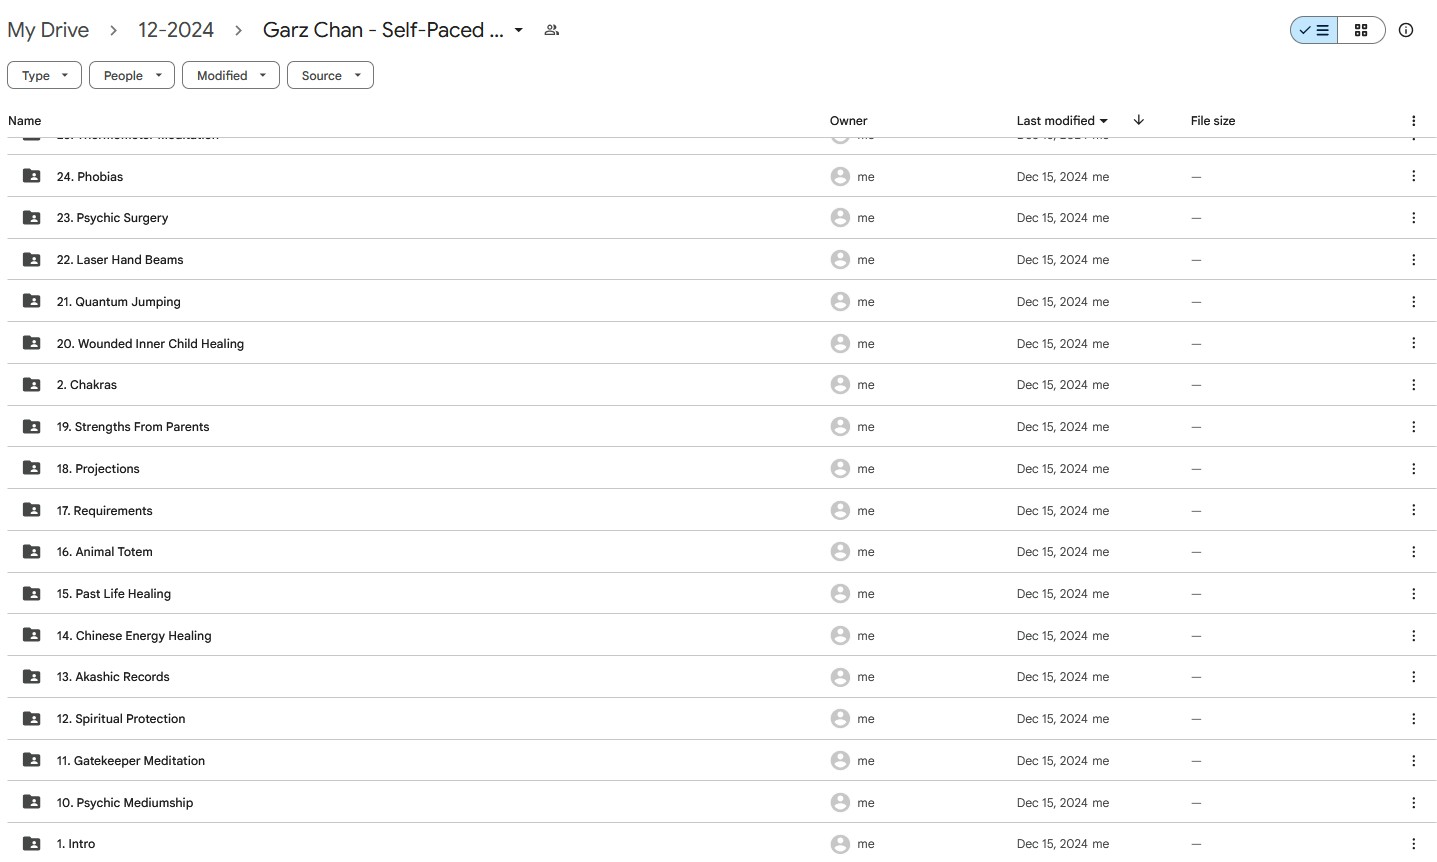The image size is (1437, 862).
Task: Click the shared folder icon for 21. Quantum Jumping
Action: (x=32, y=301)
